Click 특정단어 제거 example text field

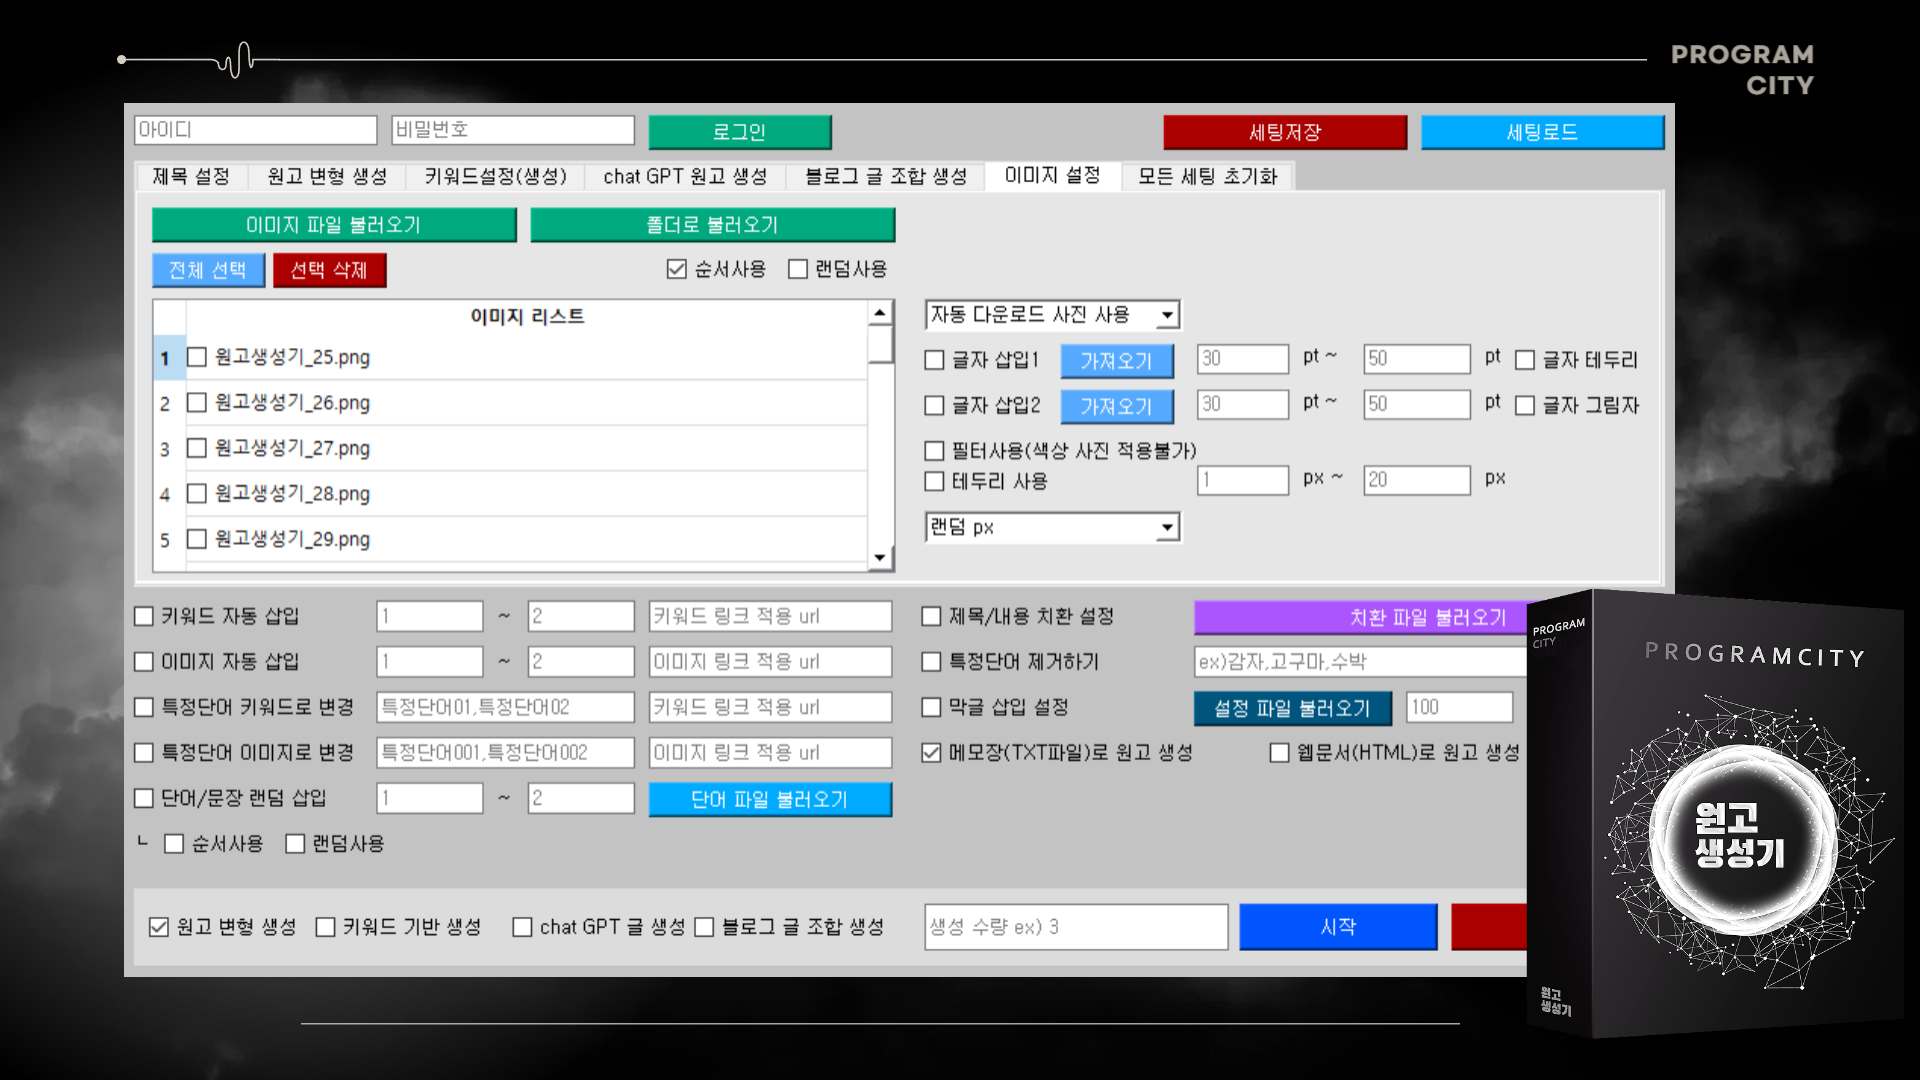[x=1361, y=662]
